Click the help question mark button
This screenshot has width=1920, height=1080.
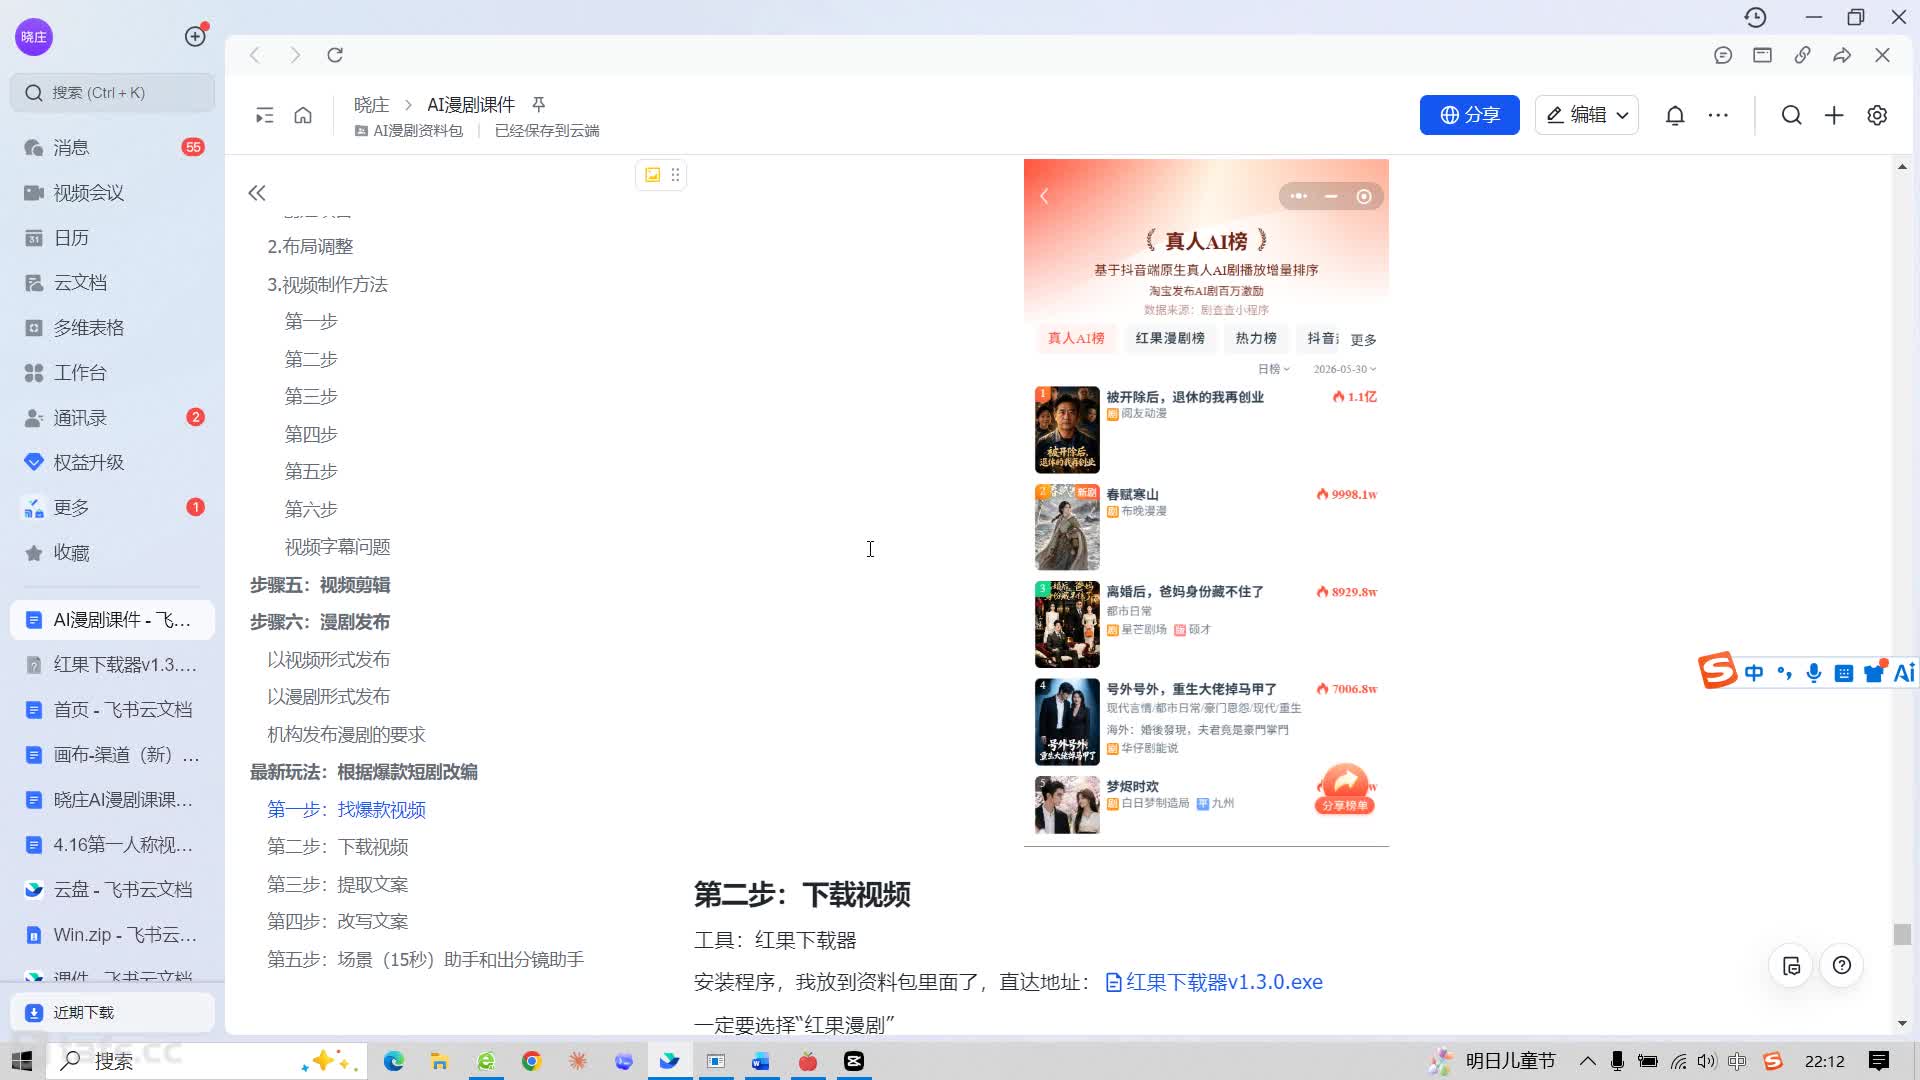coord(1842,966)
